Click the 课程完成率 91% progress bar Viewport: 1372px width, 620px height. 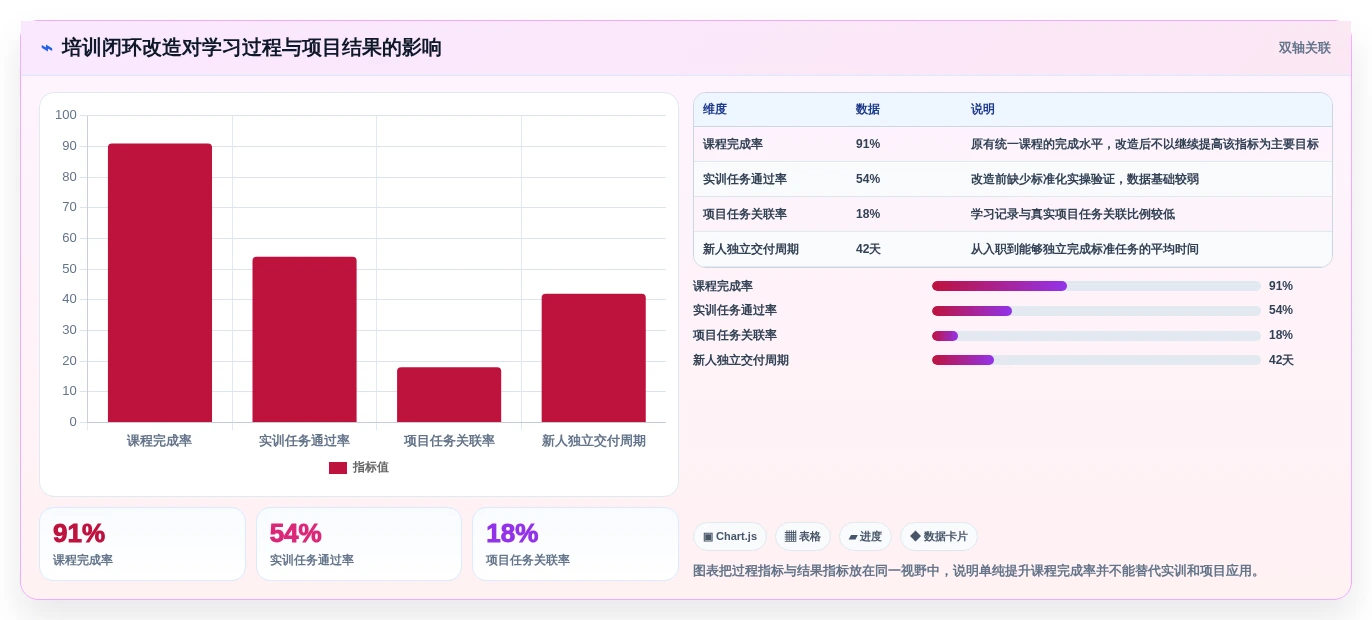pos(1096,286)
